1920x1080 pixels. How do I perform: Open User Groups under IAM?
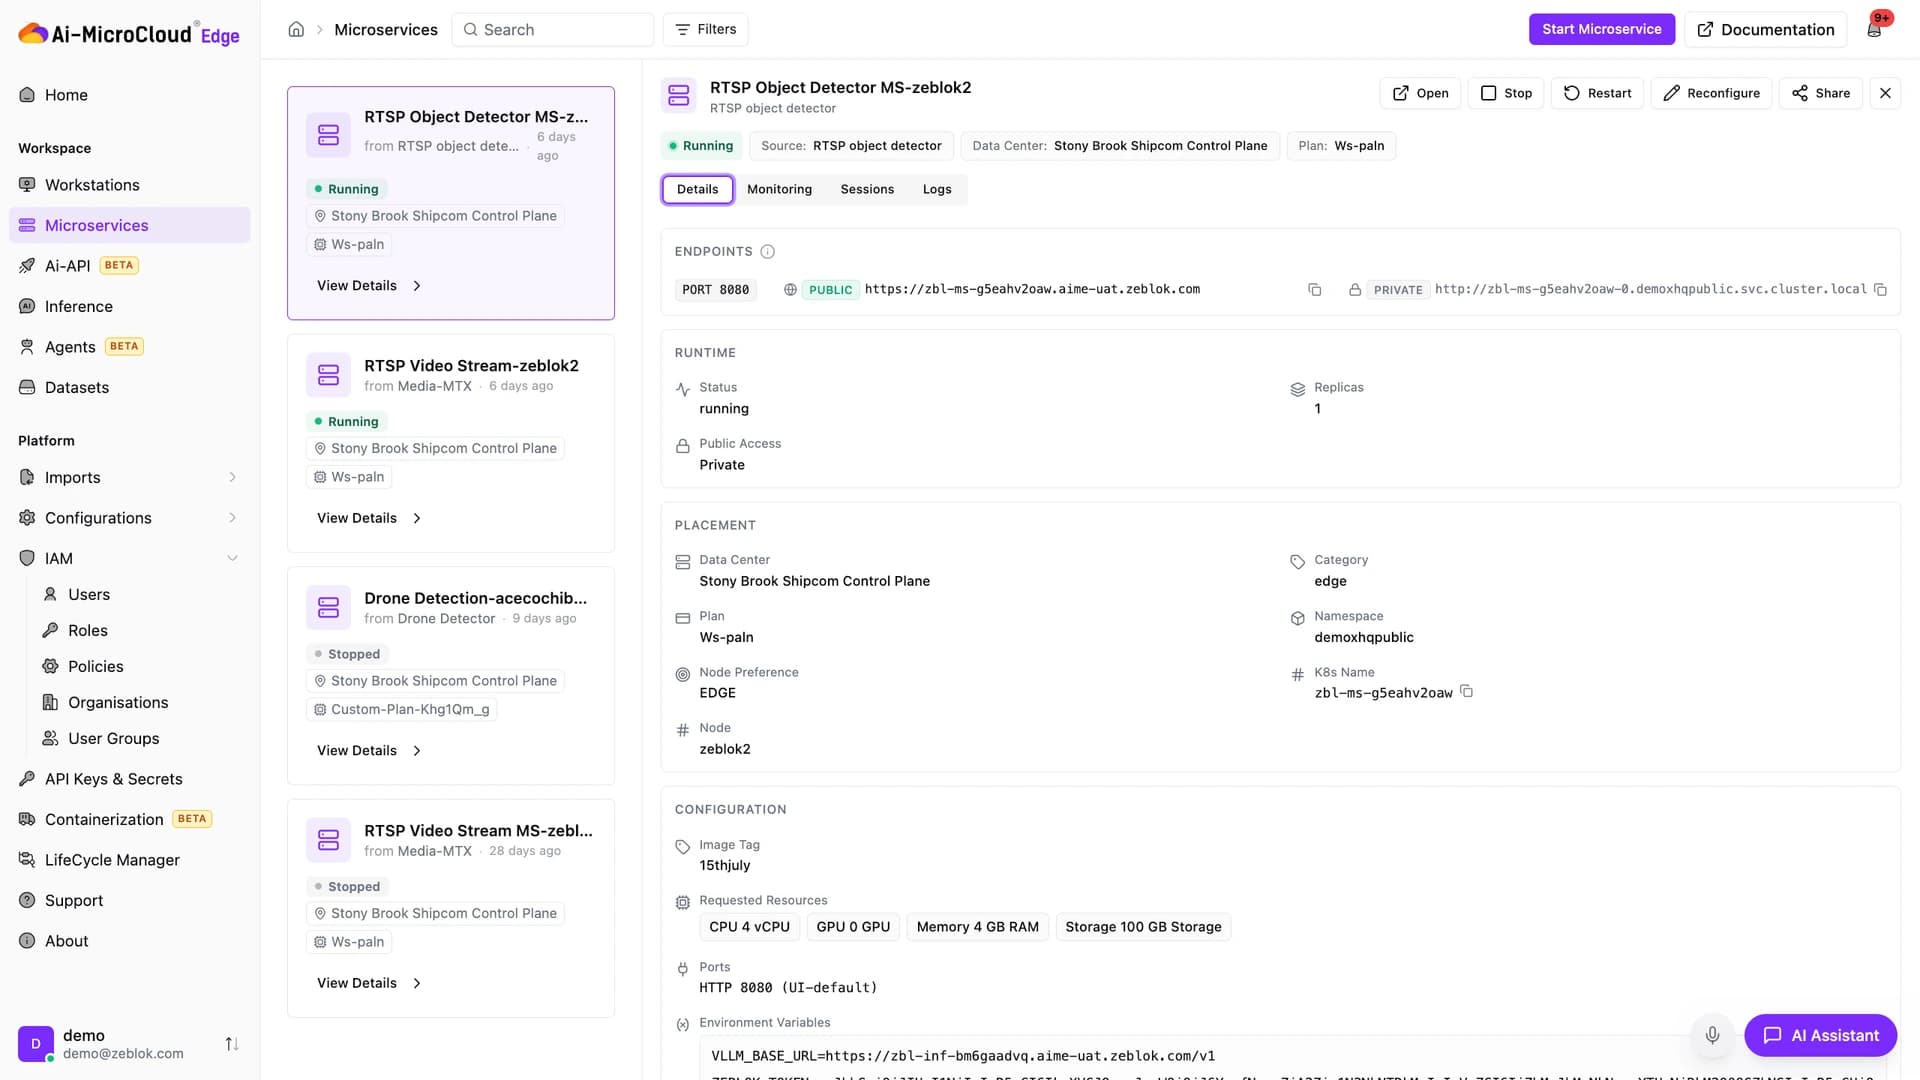point(140,738)
